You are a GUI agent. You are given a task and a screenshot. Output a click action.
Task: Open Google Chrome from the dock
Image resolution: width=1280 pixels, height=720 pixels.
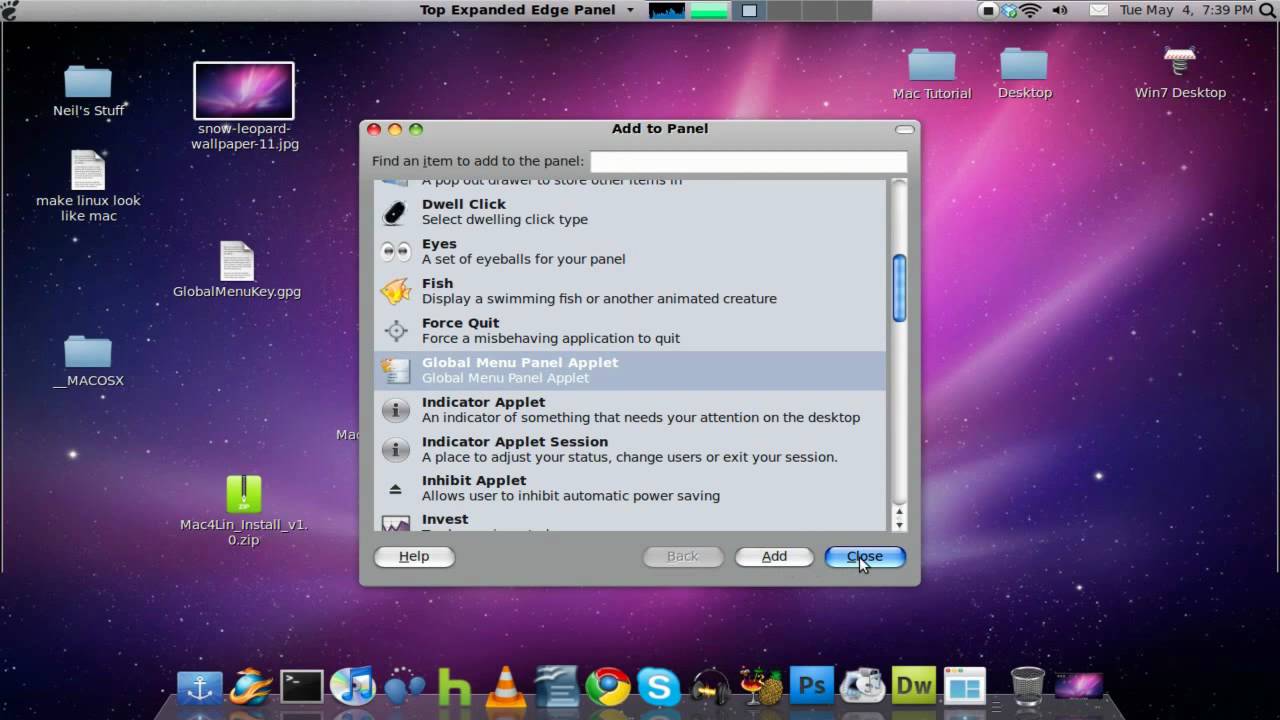tap(608, 686)
